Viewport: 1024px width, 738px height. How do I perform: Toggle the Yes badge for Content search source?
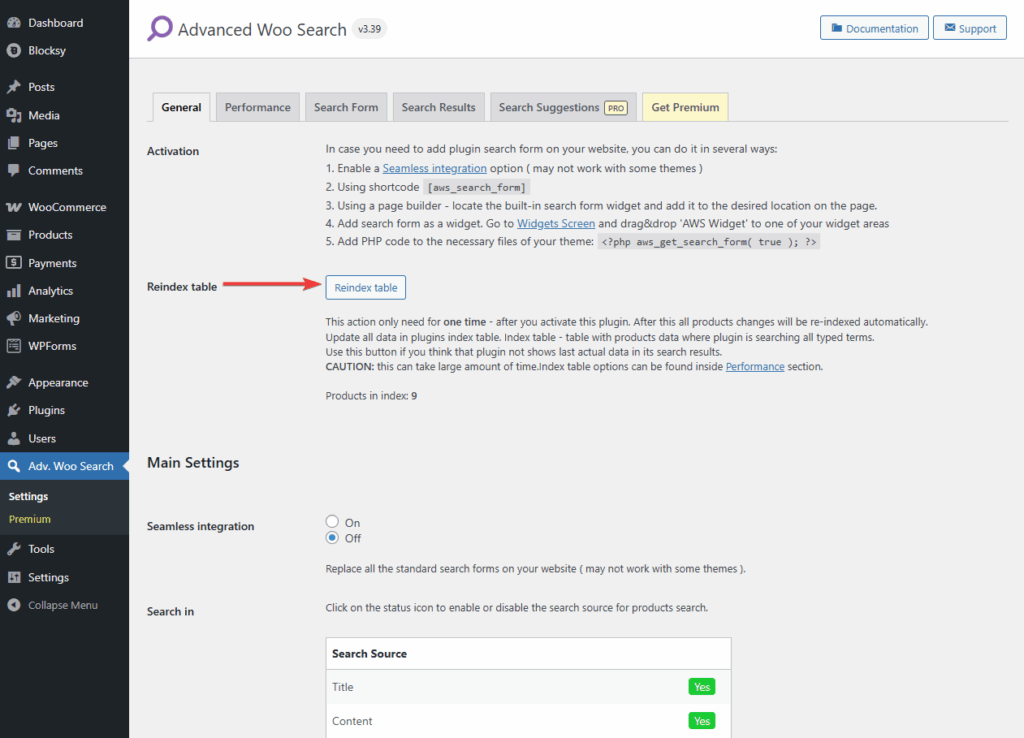coord(701,720)
